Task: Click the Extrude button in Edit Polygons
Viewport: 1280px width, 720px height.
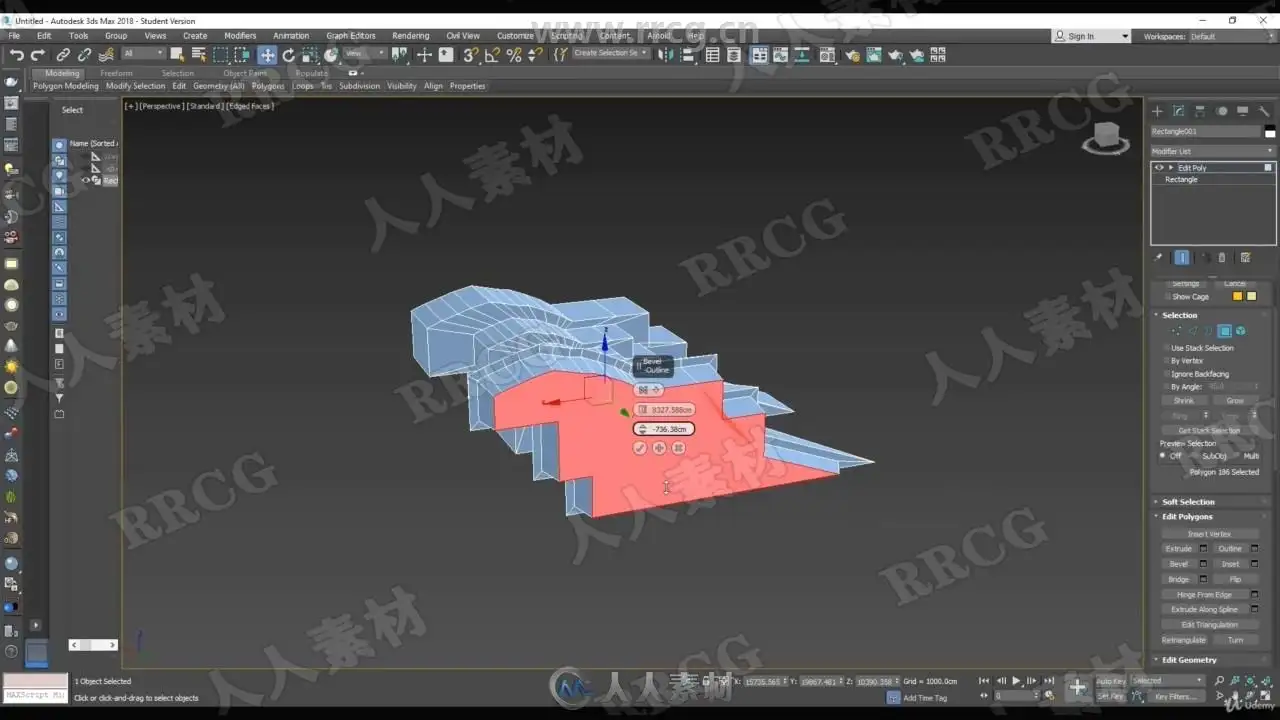Action: [x=1179, y=549]
